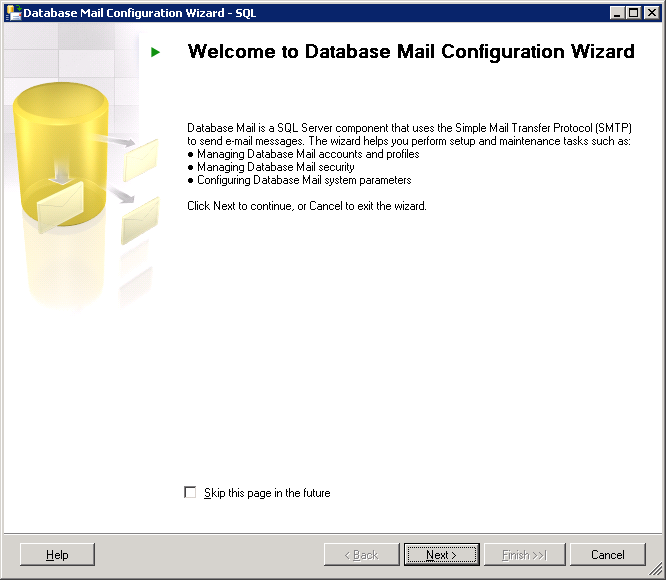The image size is (666, 580).
Task: Click the lowest envelope right of the cylinder
Action: [140, 220]
